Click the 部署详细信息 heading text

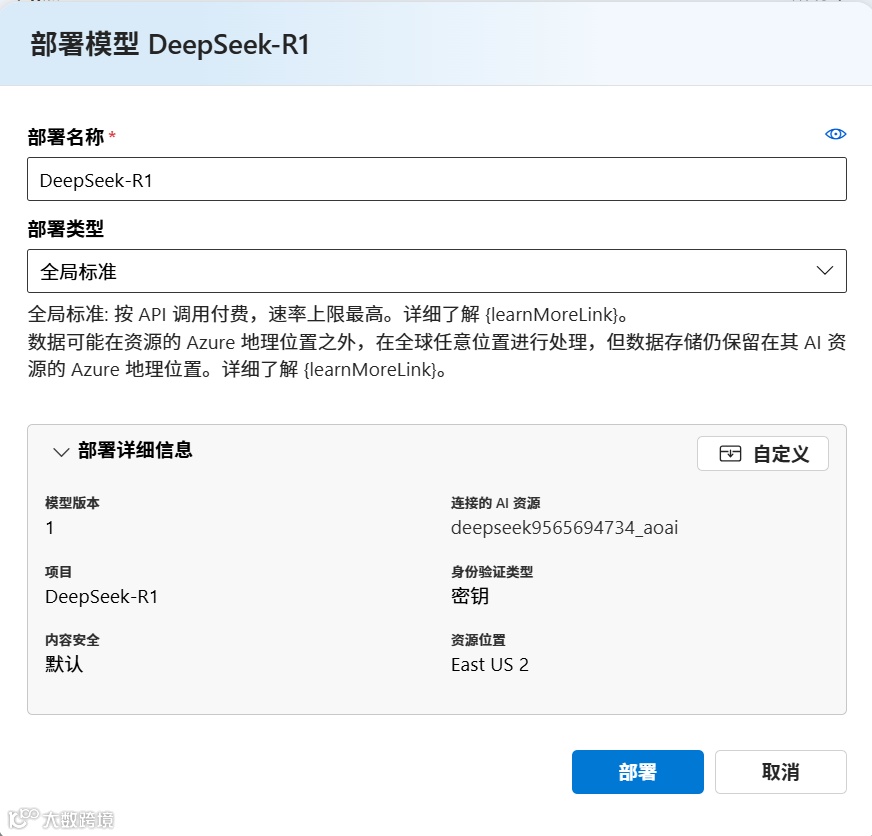click(135, 451)
